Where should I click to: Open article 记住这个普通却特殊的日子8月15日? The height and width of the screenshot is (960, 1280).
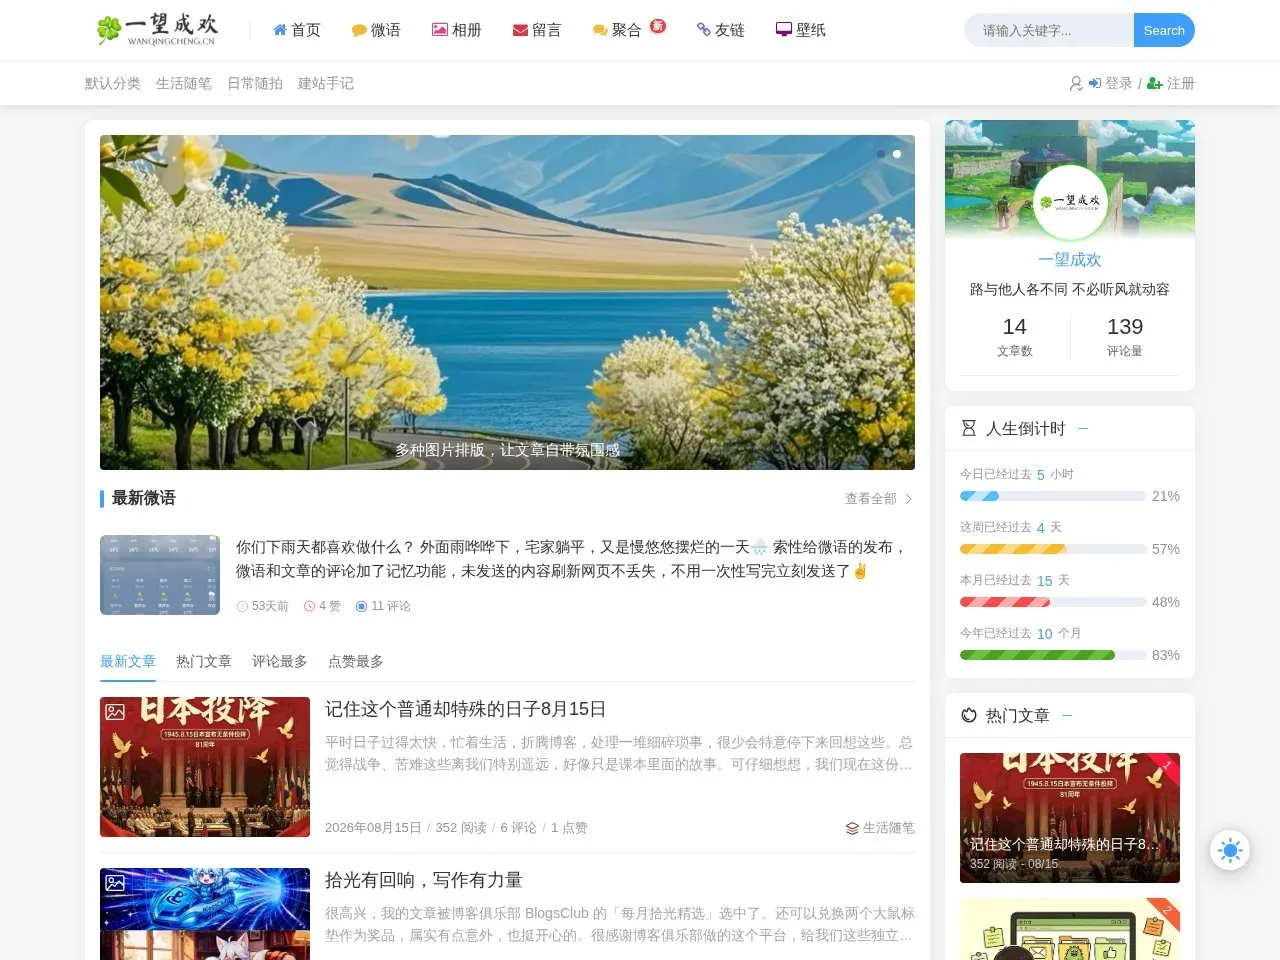pyautogui.click(x=466, y=709)
